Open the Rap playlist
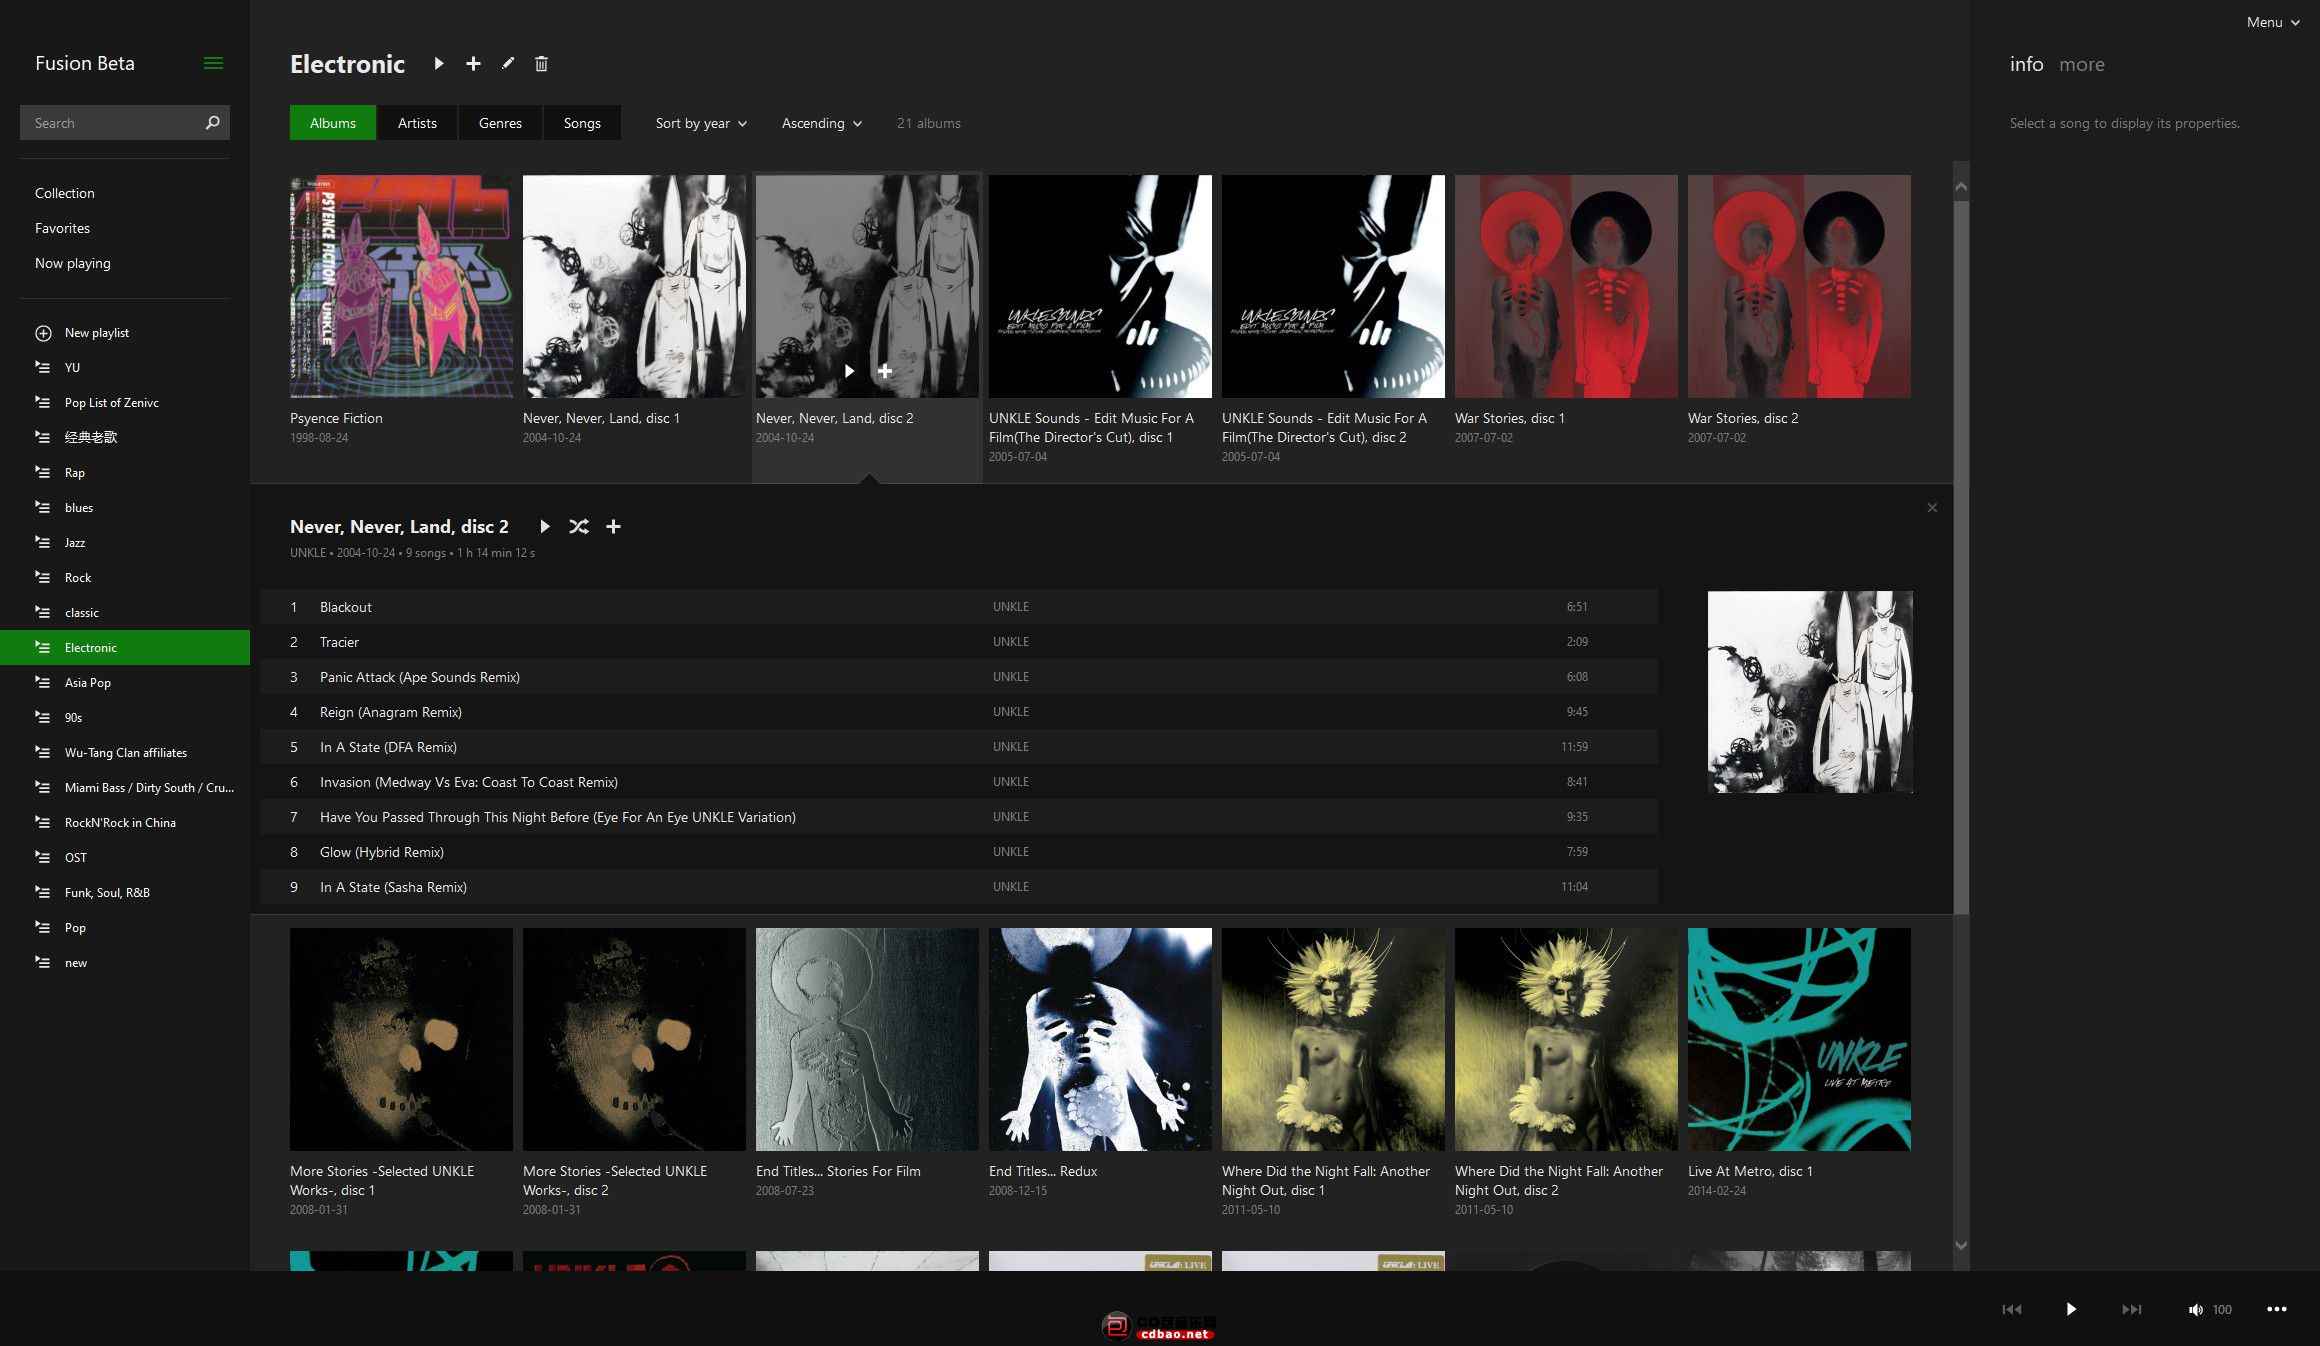Viewport: 2320px width, 1346px height. tap(125, 472)
